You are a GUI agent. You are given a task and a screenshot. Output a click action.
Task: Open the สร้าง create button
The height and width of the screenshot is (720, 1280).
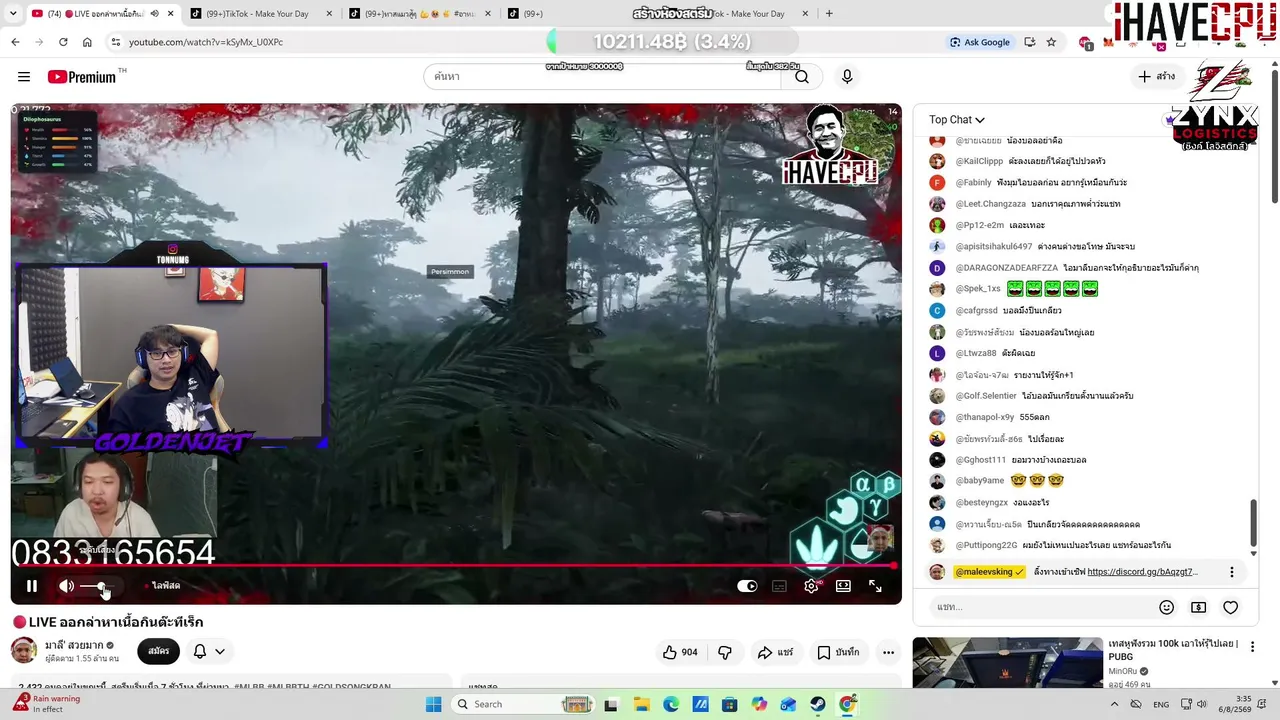coord(1156,77)
